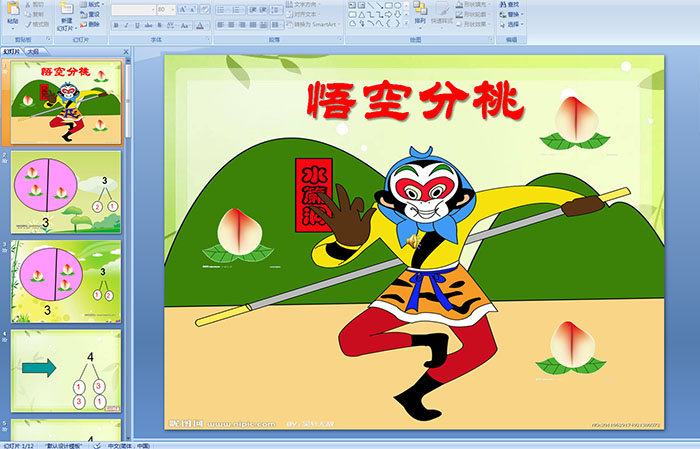Click the Cut (剪切) scissors icon

click(x=28, y=4)
